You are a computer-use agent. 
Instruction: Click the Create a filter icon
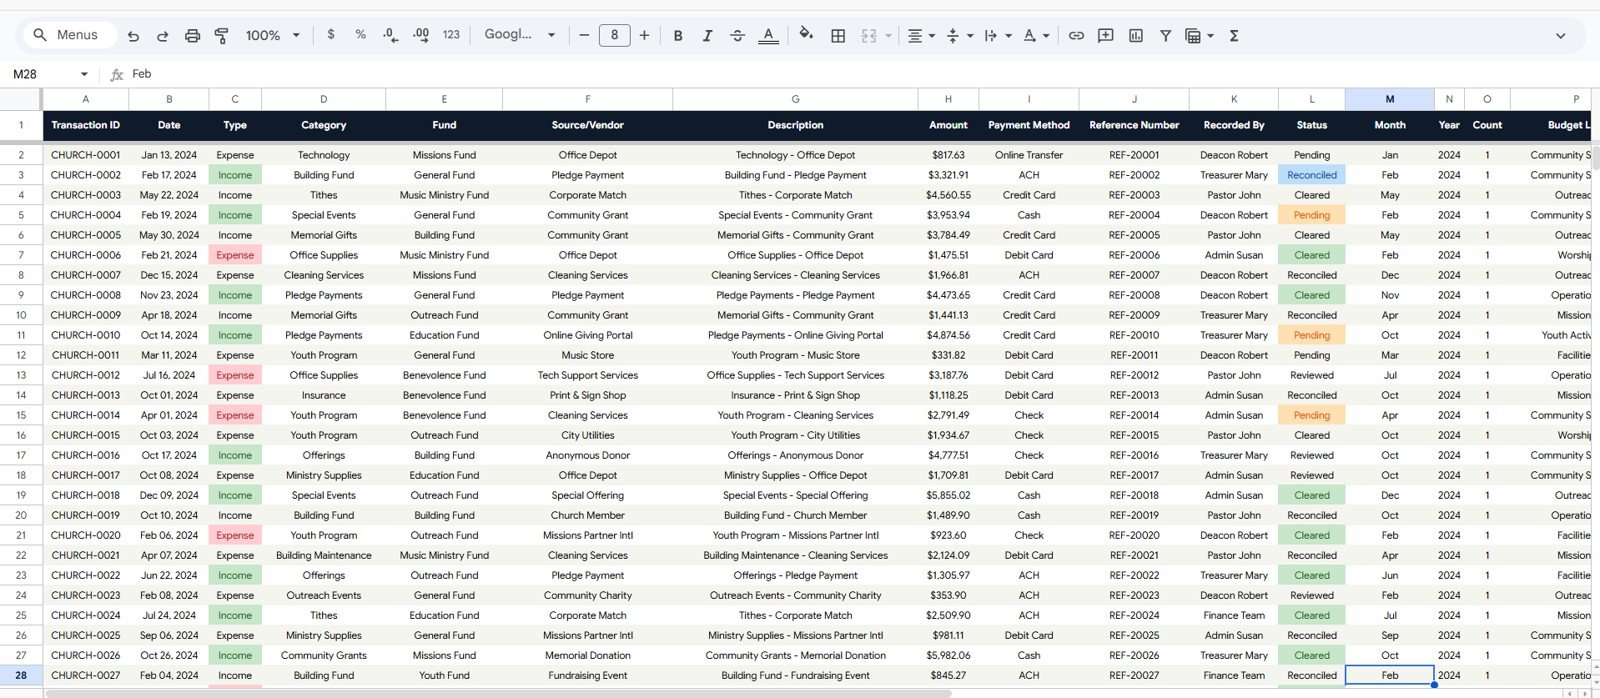(x=1165, y=35)
